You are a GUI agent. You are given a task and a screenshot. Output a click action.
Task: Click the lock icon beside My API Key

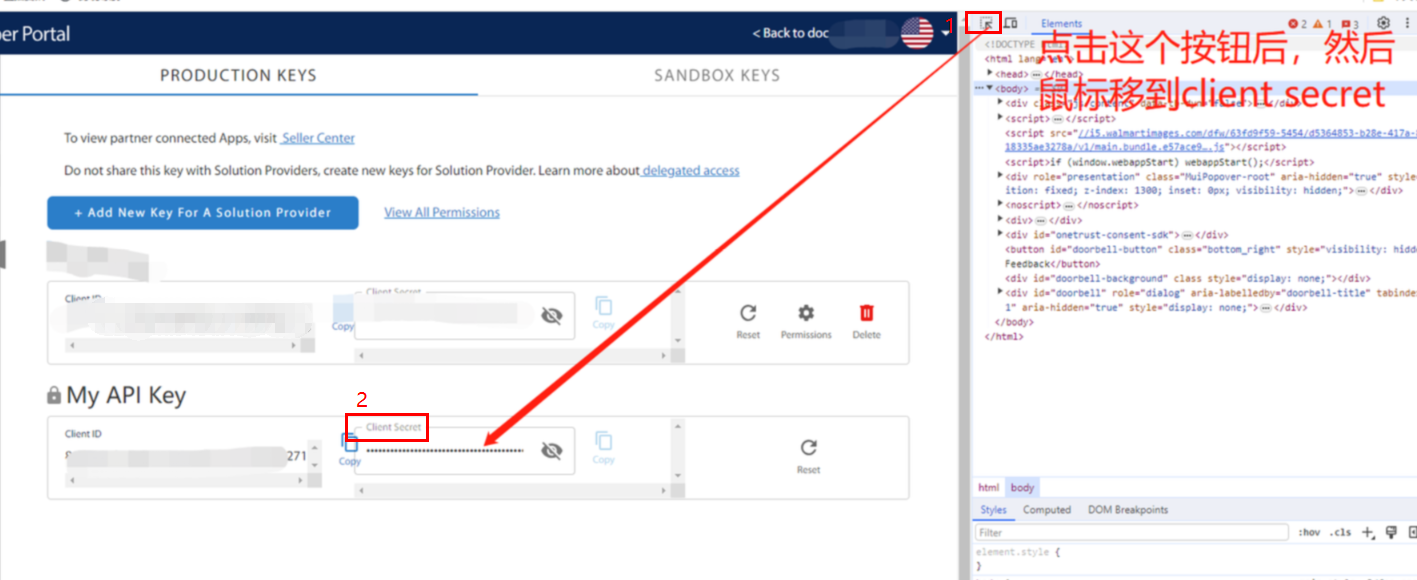click(x=54, y=397)
